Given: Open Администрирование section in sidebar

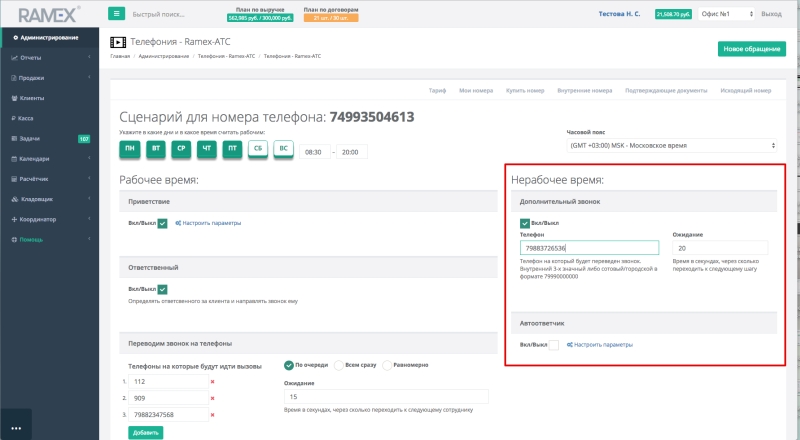Looking at the screenshot, I should click(49, 37).
